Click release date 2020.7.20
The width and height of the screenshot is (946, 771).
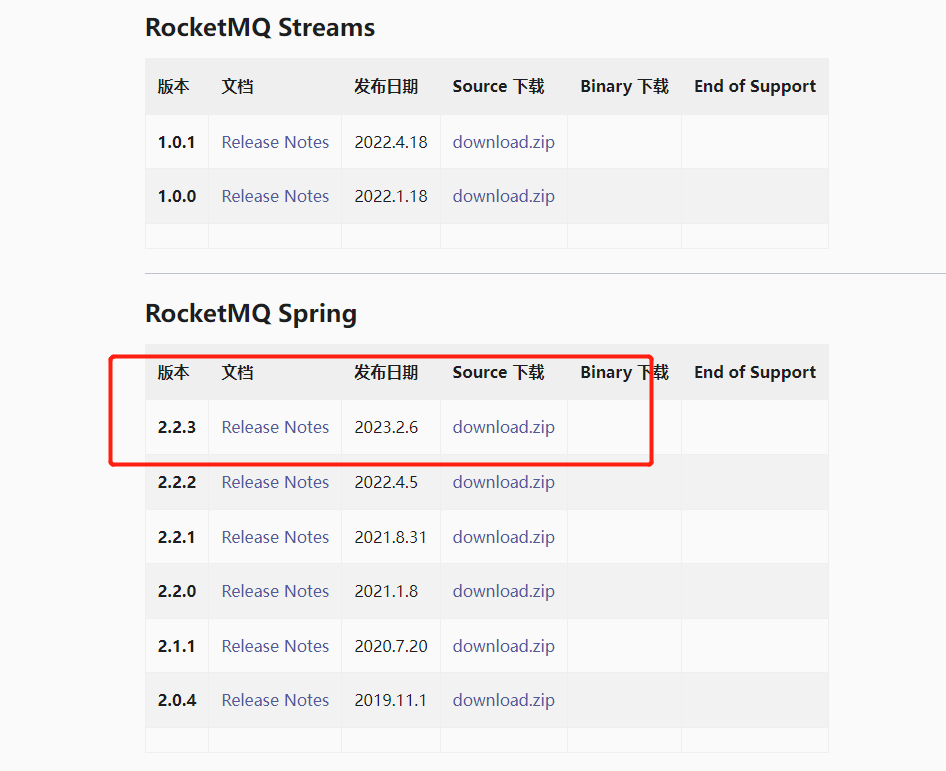point(391,646)
